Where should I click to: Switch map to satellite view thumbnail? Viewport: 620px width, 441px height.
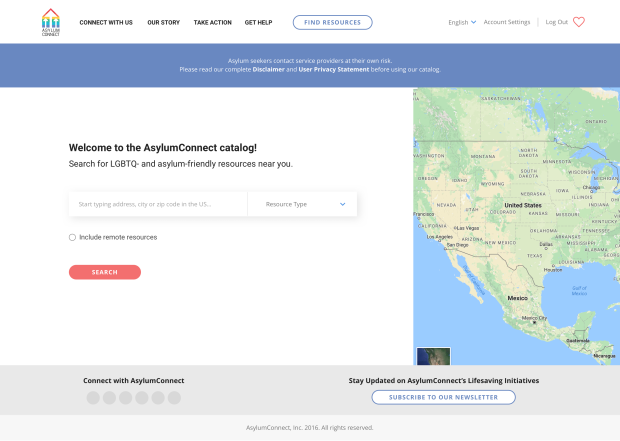click(433, 356)
